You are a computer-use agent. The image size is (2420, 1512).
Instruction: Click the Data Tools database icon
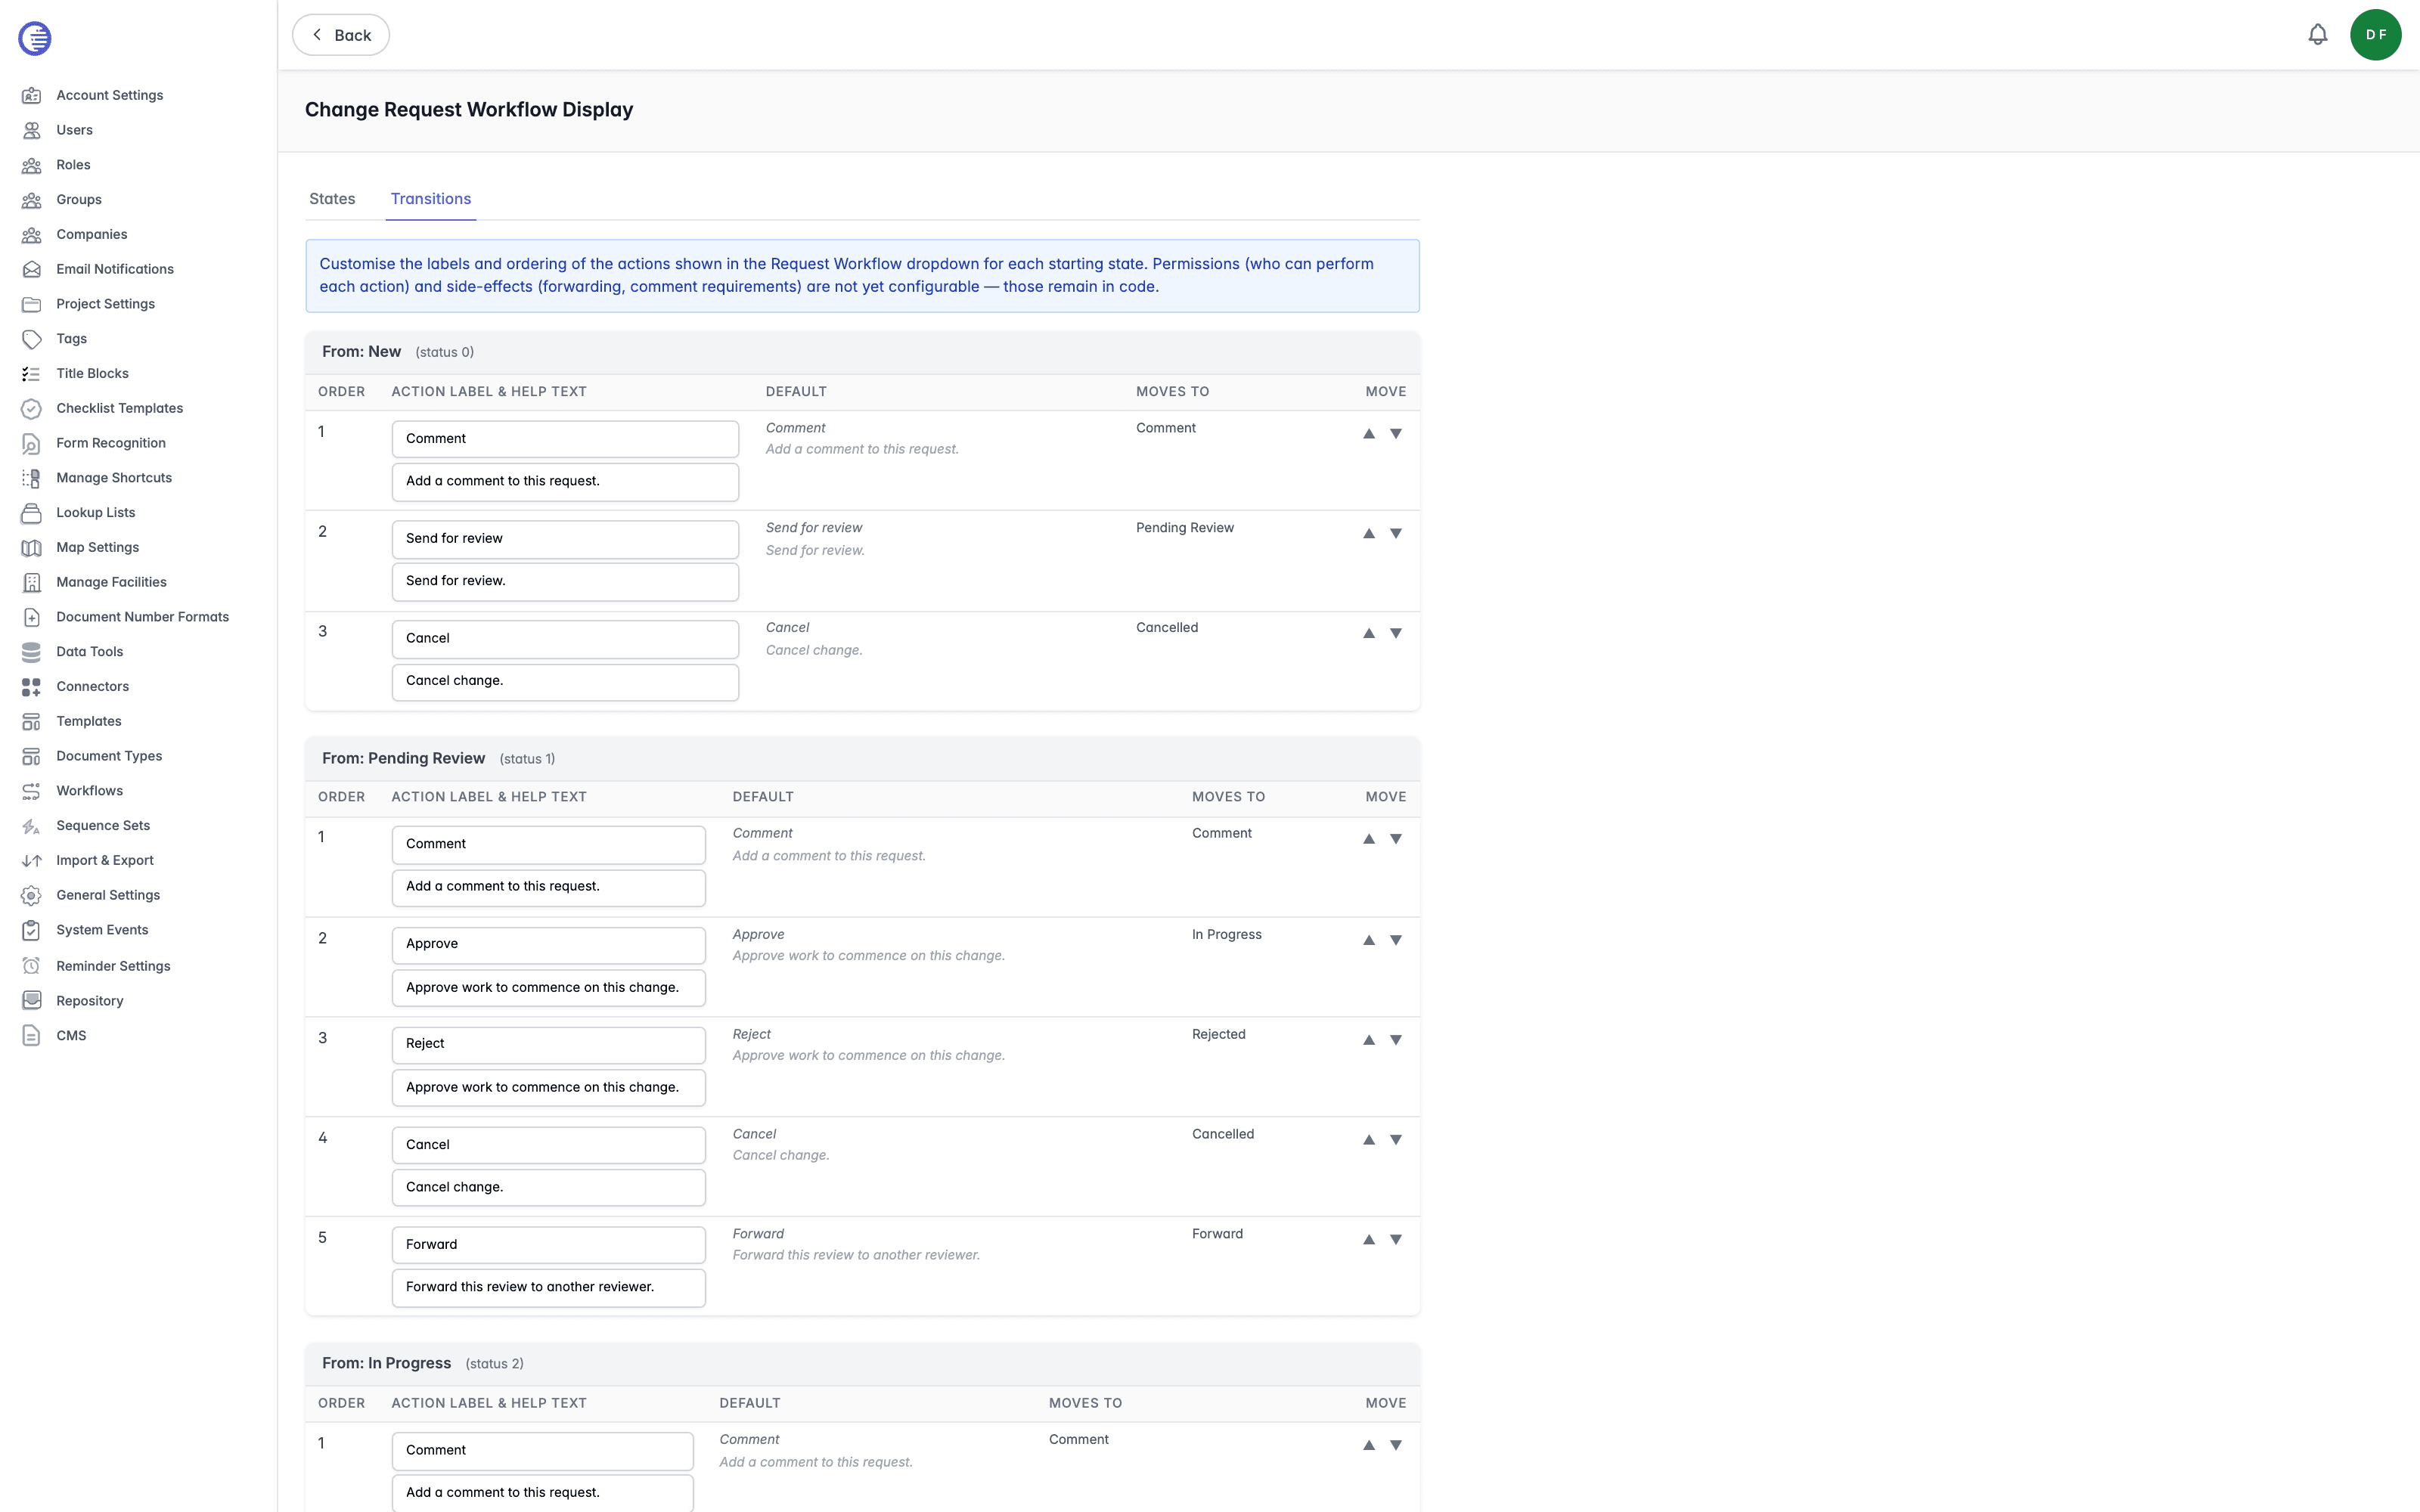[32, 652]
